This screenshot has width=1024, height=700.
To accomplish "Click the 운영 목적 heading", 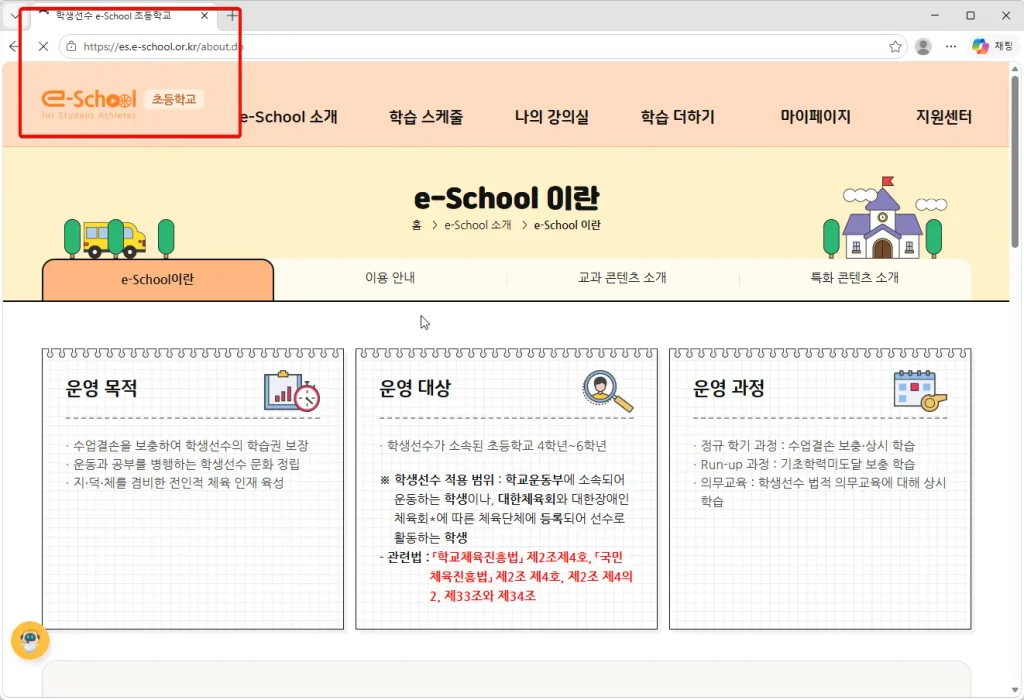I will point(101,389).
